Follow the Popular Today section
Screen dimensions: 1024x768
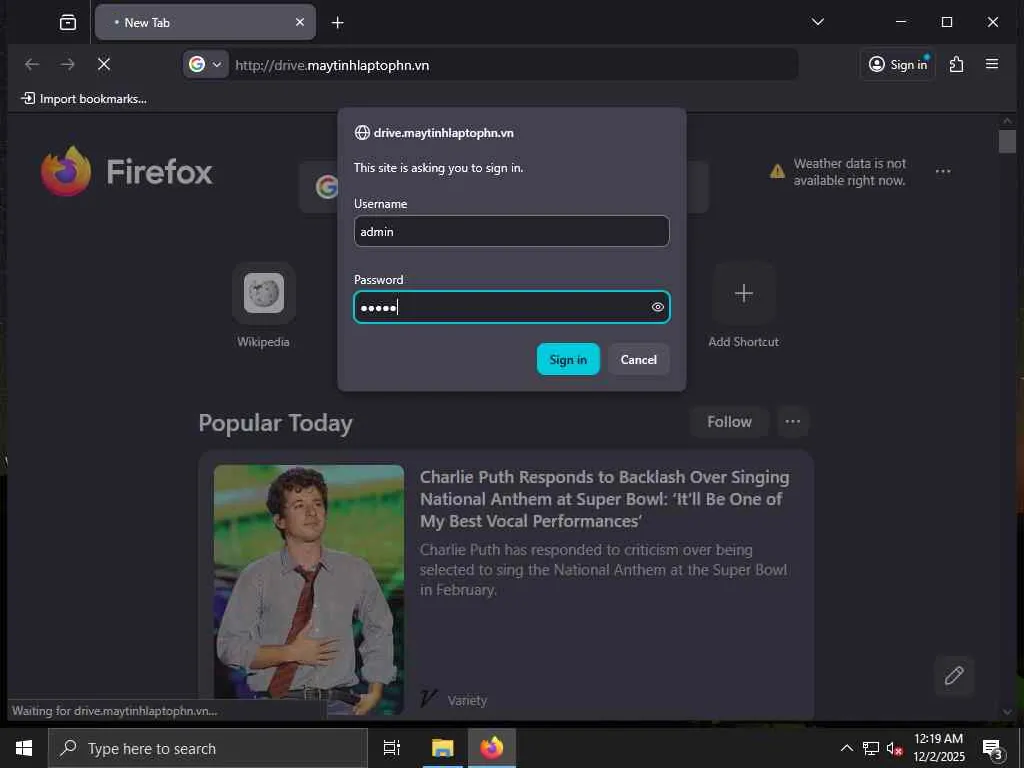(729, 422)
